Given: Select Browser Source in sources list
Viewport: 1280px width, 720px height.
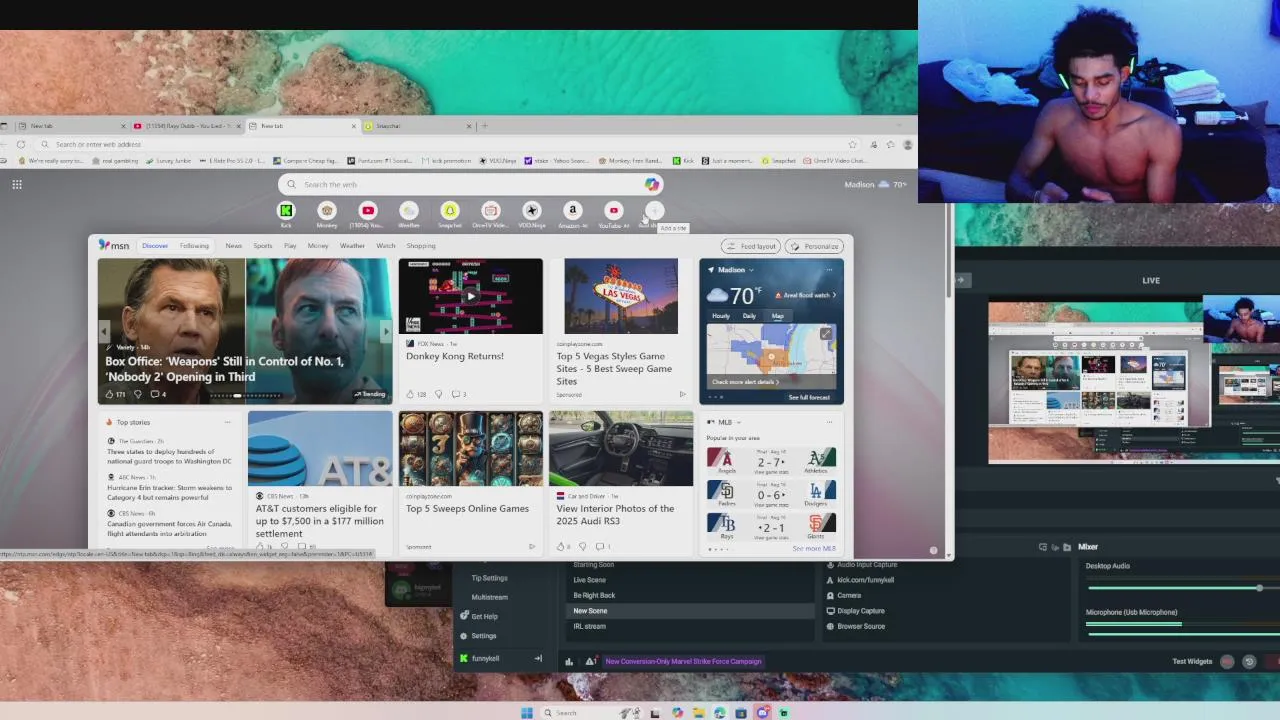Looking at the screenshot, I should pyautogui.click(x=861, y=627).
